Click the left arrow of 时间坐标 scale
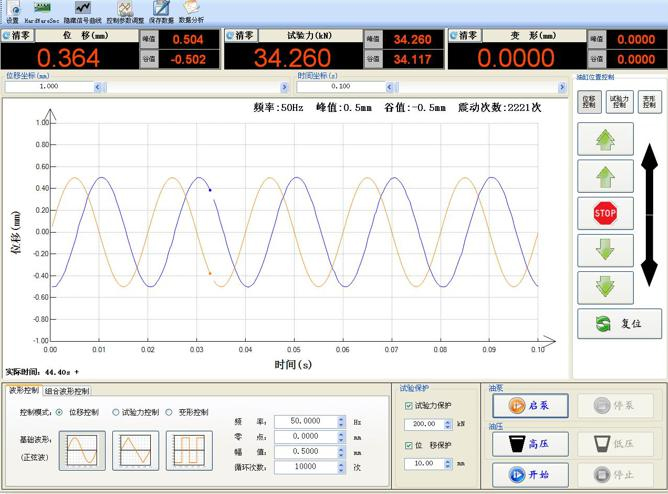Image resolution: width=668 pixels, height=494 pixels. click(389, 87)
